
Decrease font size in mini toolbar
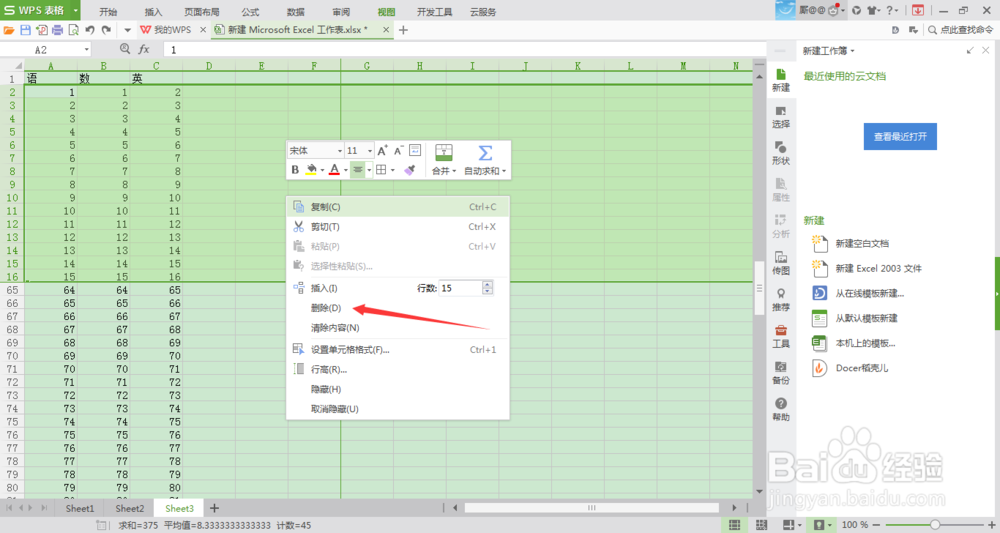[x=399, y=150]
